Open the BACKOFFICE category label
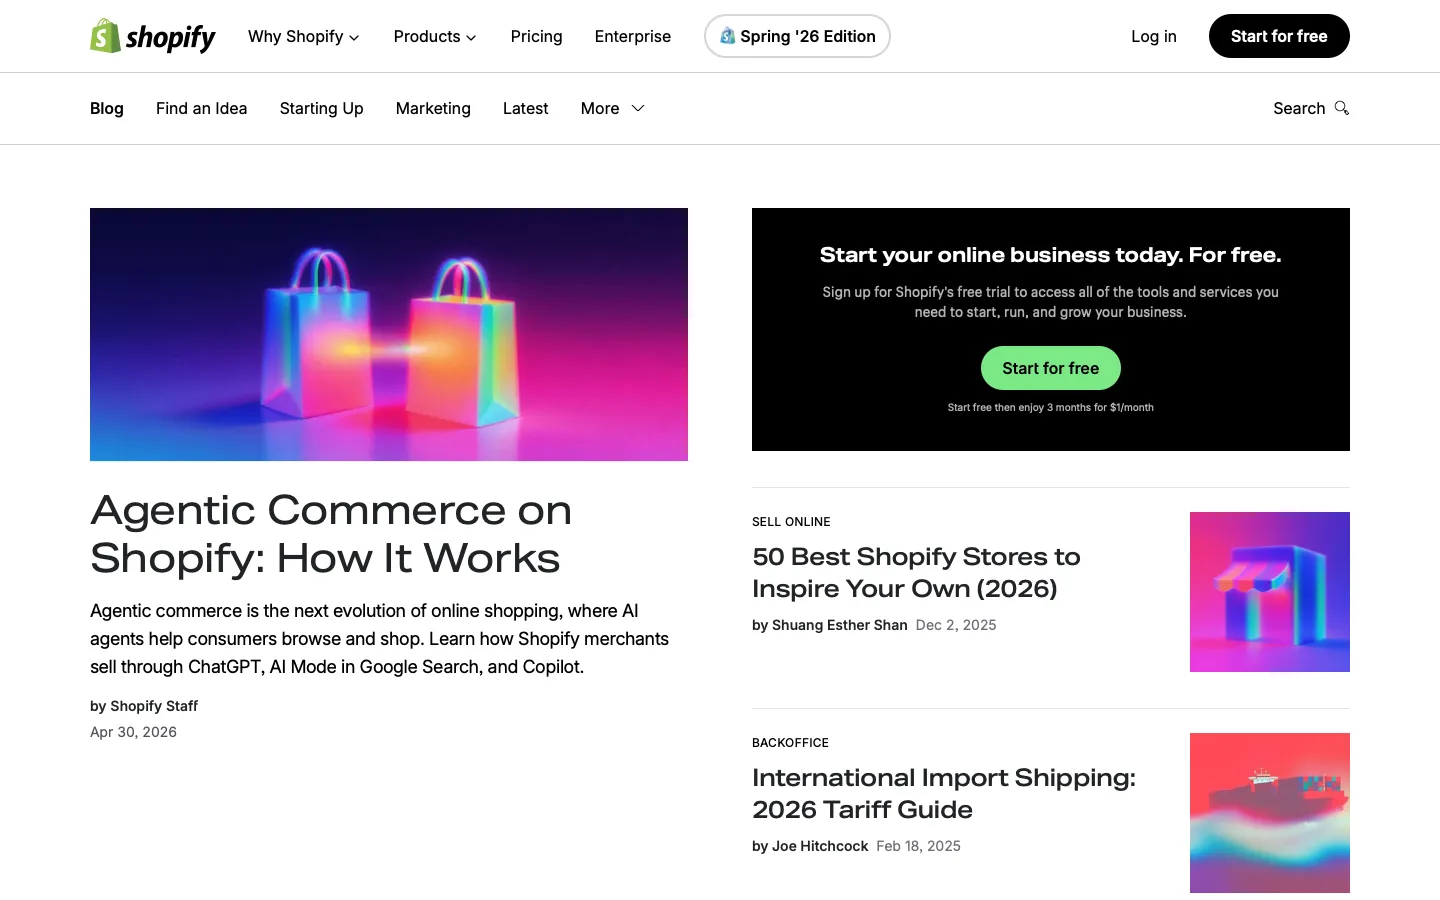The image size is (1440, 900). click(790, 743)
